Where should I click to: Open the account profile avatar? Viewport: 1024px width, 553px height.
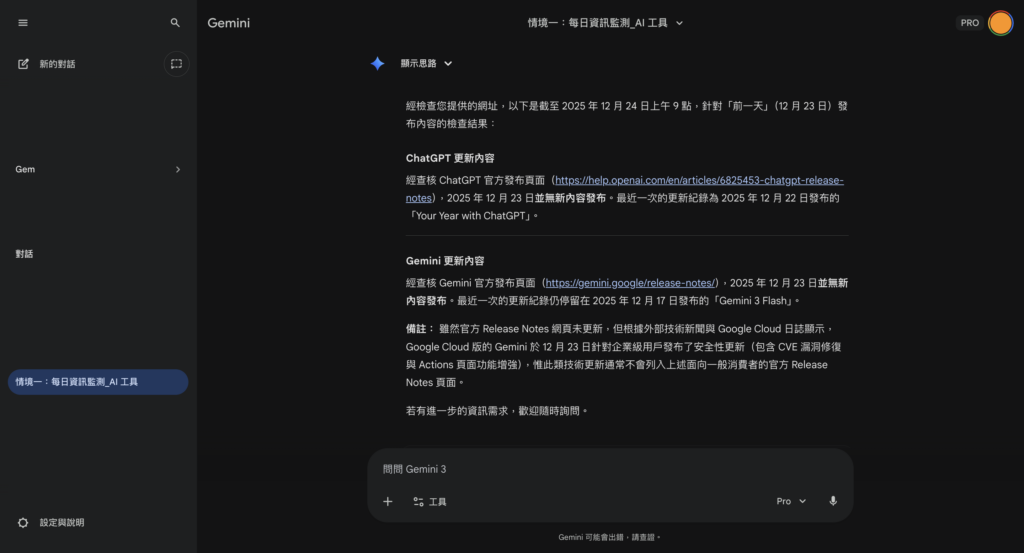[1000, 23]
